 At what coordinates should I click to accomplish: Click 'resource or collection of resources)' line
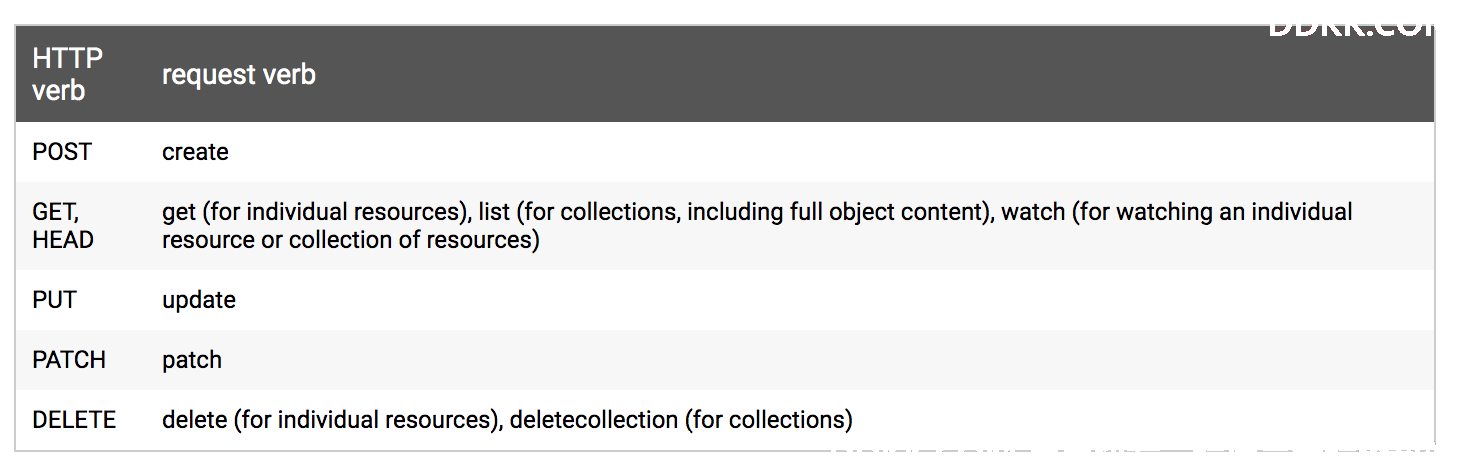click(351, 240)
